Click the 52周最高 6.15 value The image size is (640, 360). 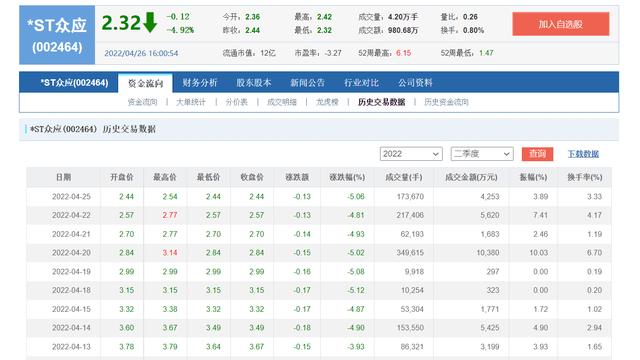(x=403, y=53)
